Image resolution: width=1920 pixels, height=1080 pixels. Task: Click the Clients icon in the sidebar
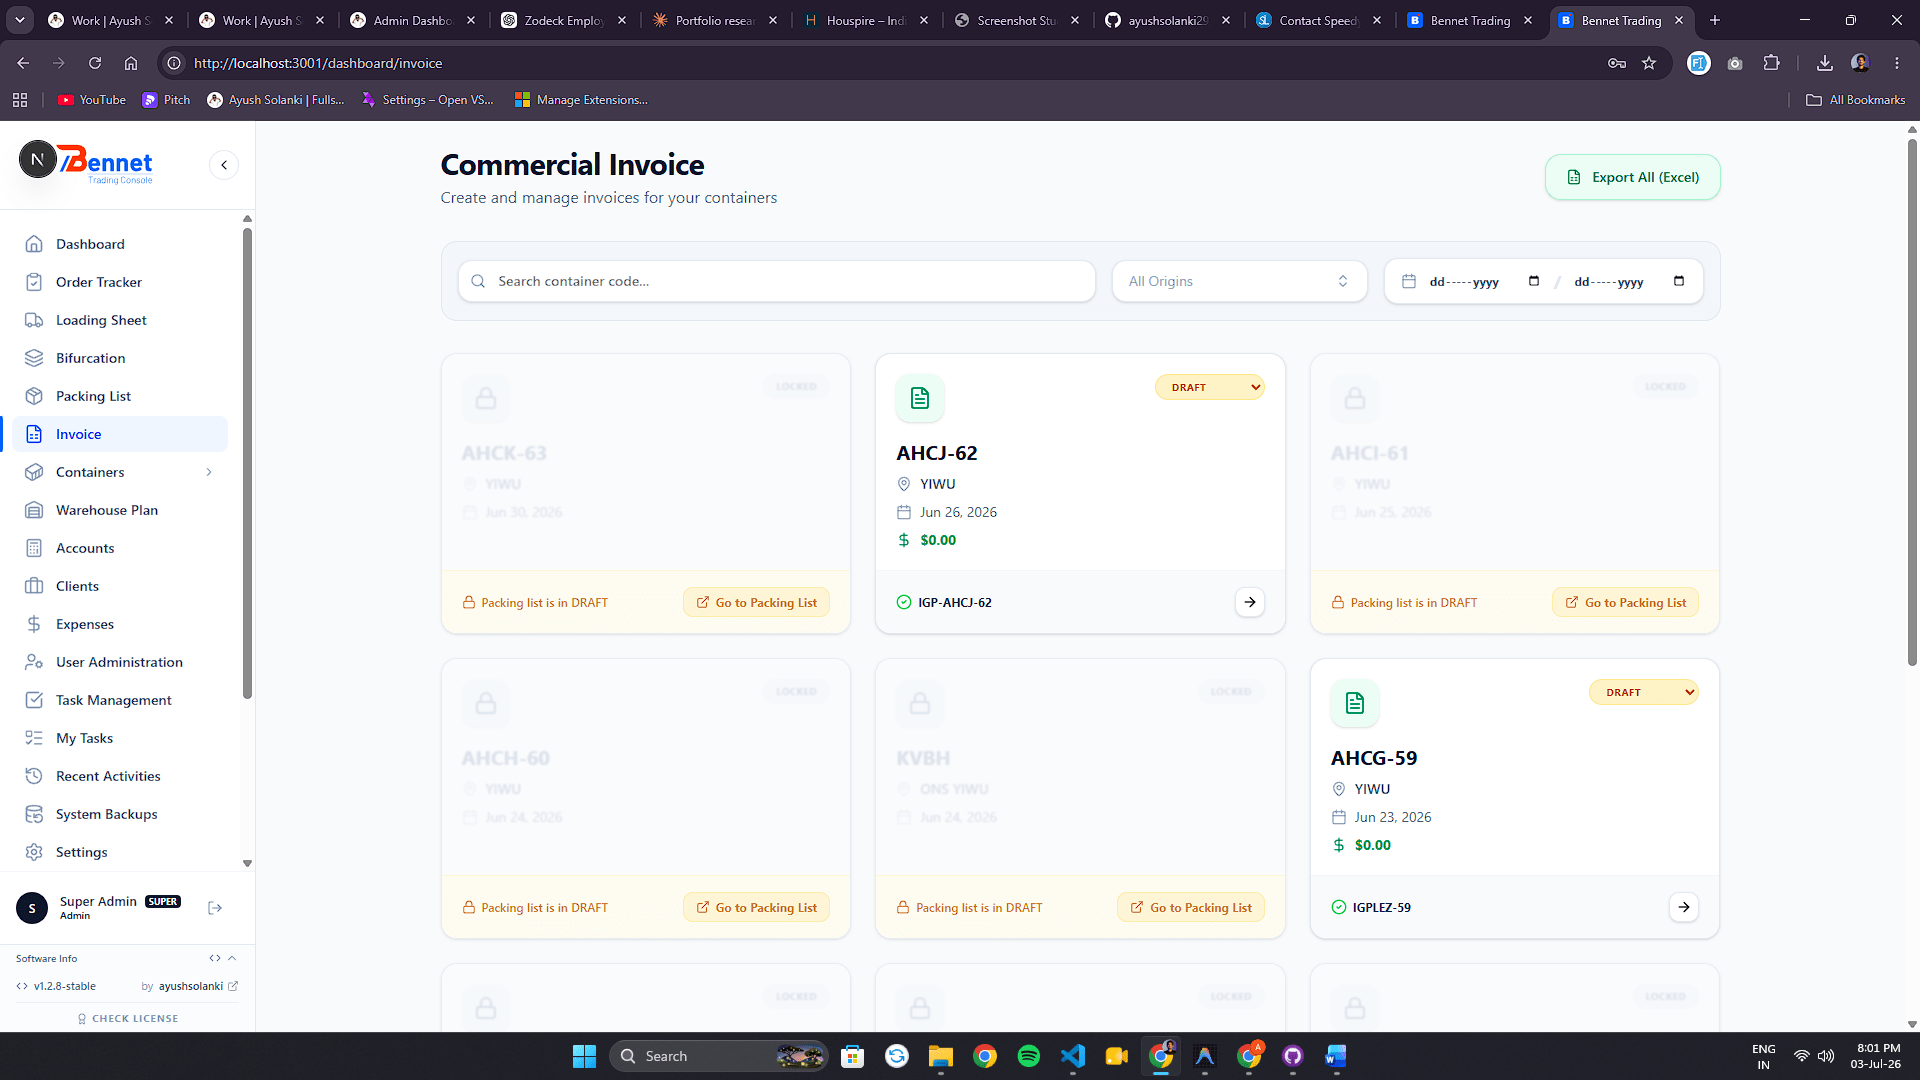[x=34, y=586]
